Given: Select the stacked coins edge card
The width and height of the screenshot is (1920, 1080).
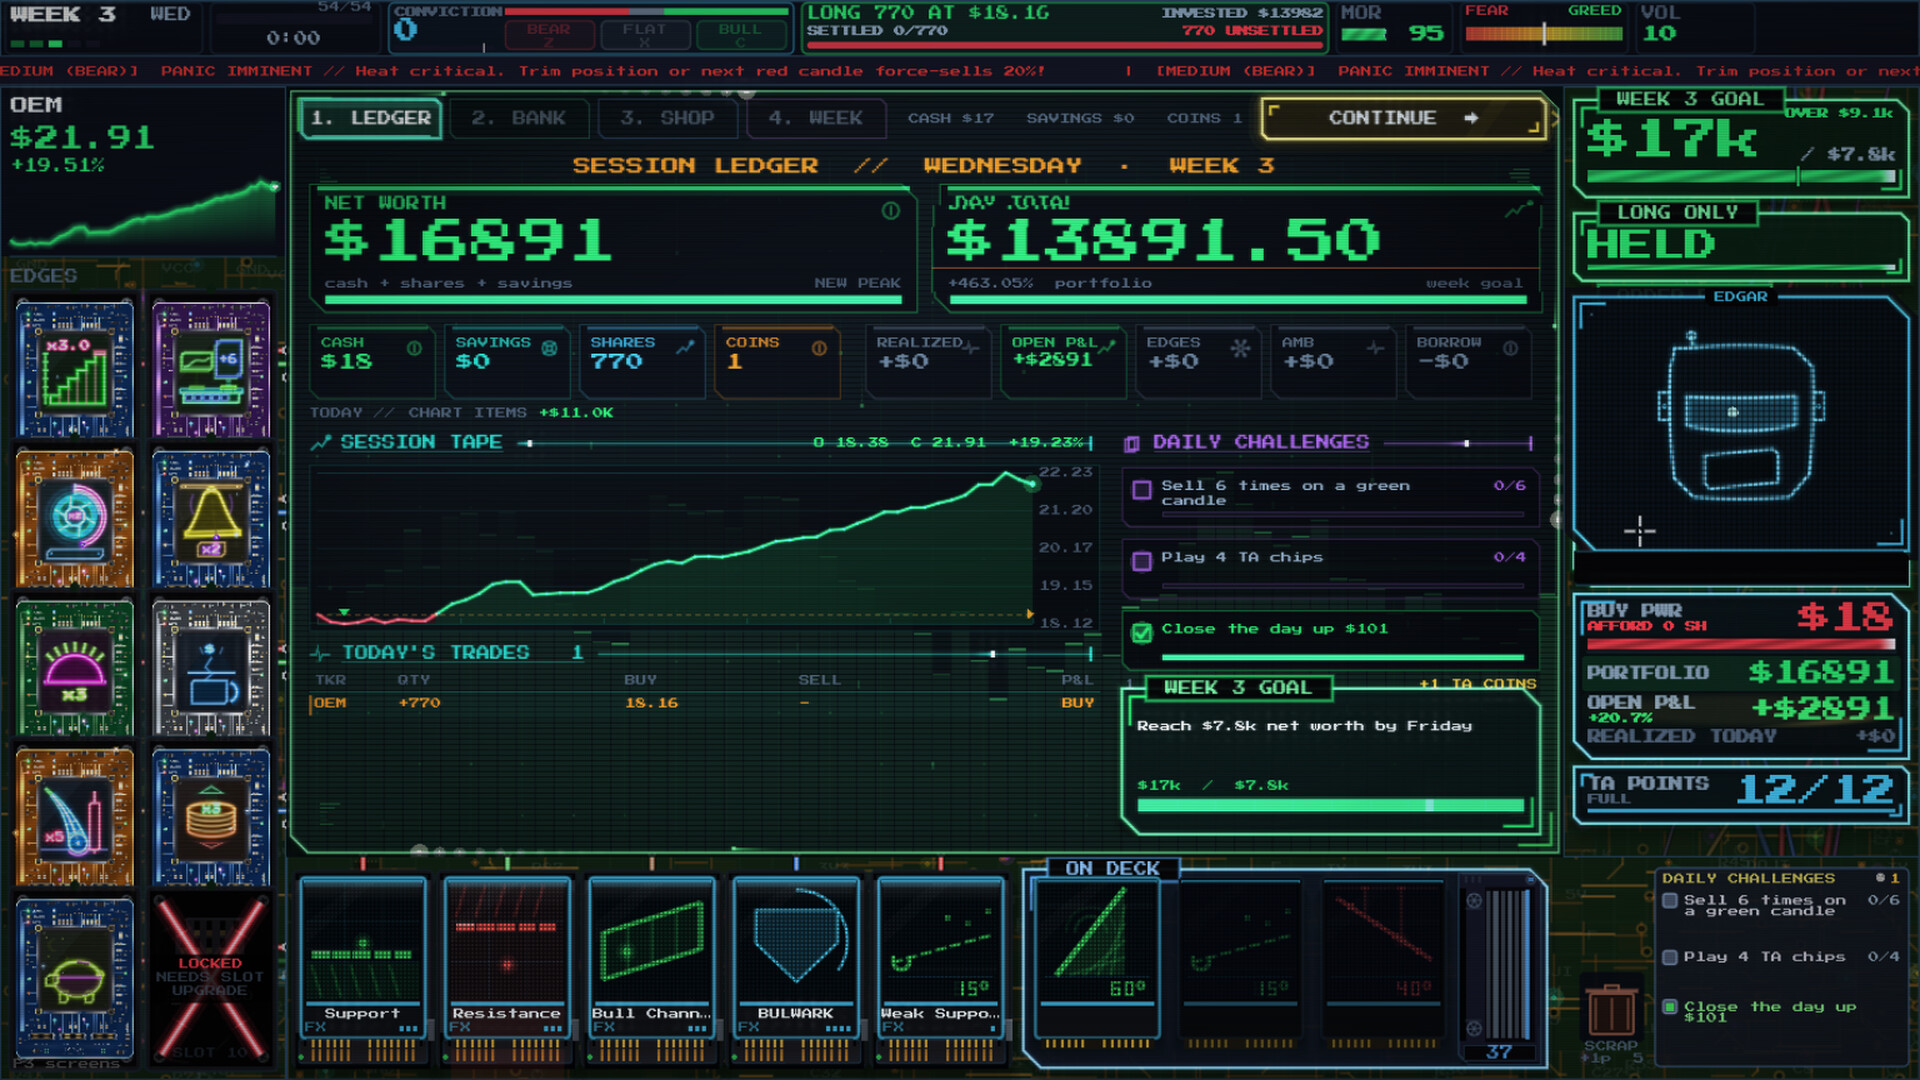Looking at the screenshot, I should [x=211, y=817].
